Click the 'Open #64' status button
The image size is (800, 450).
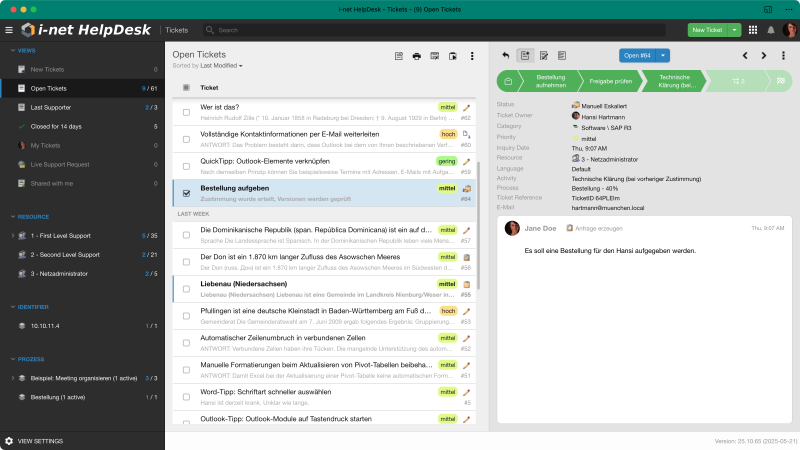tap(635, 55)
